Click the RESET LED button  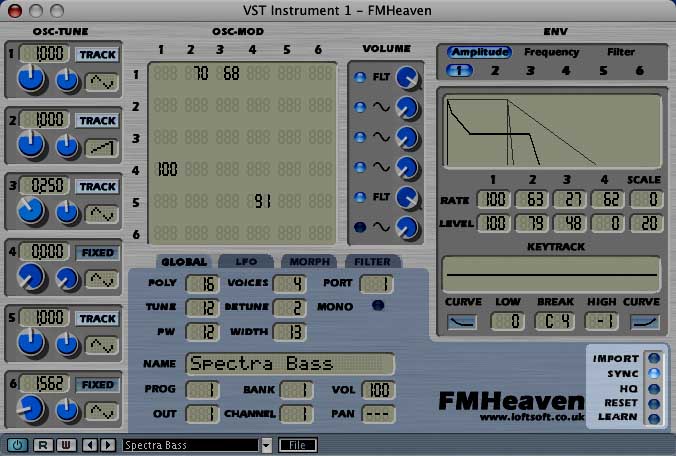[x=654, y=403]
